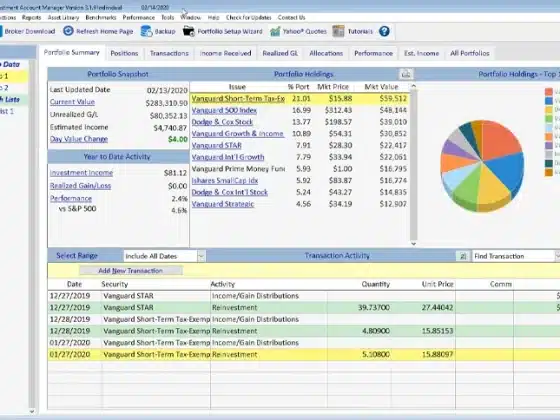Click the Contact Us menu item
The image size is (560, 420).
291,18
